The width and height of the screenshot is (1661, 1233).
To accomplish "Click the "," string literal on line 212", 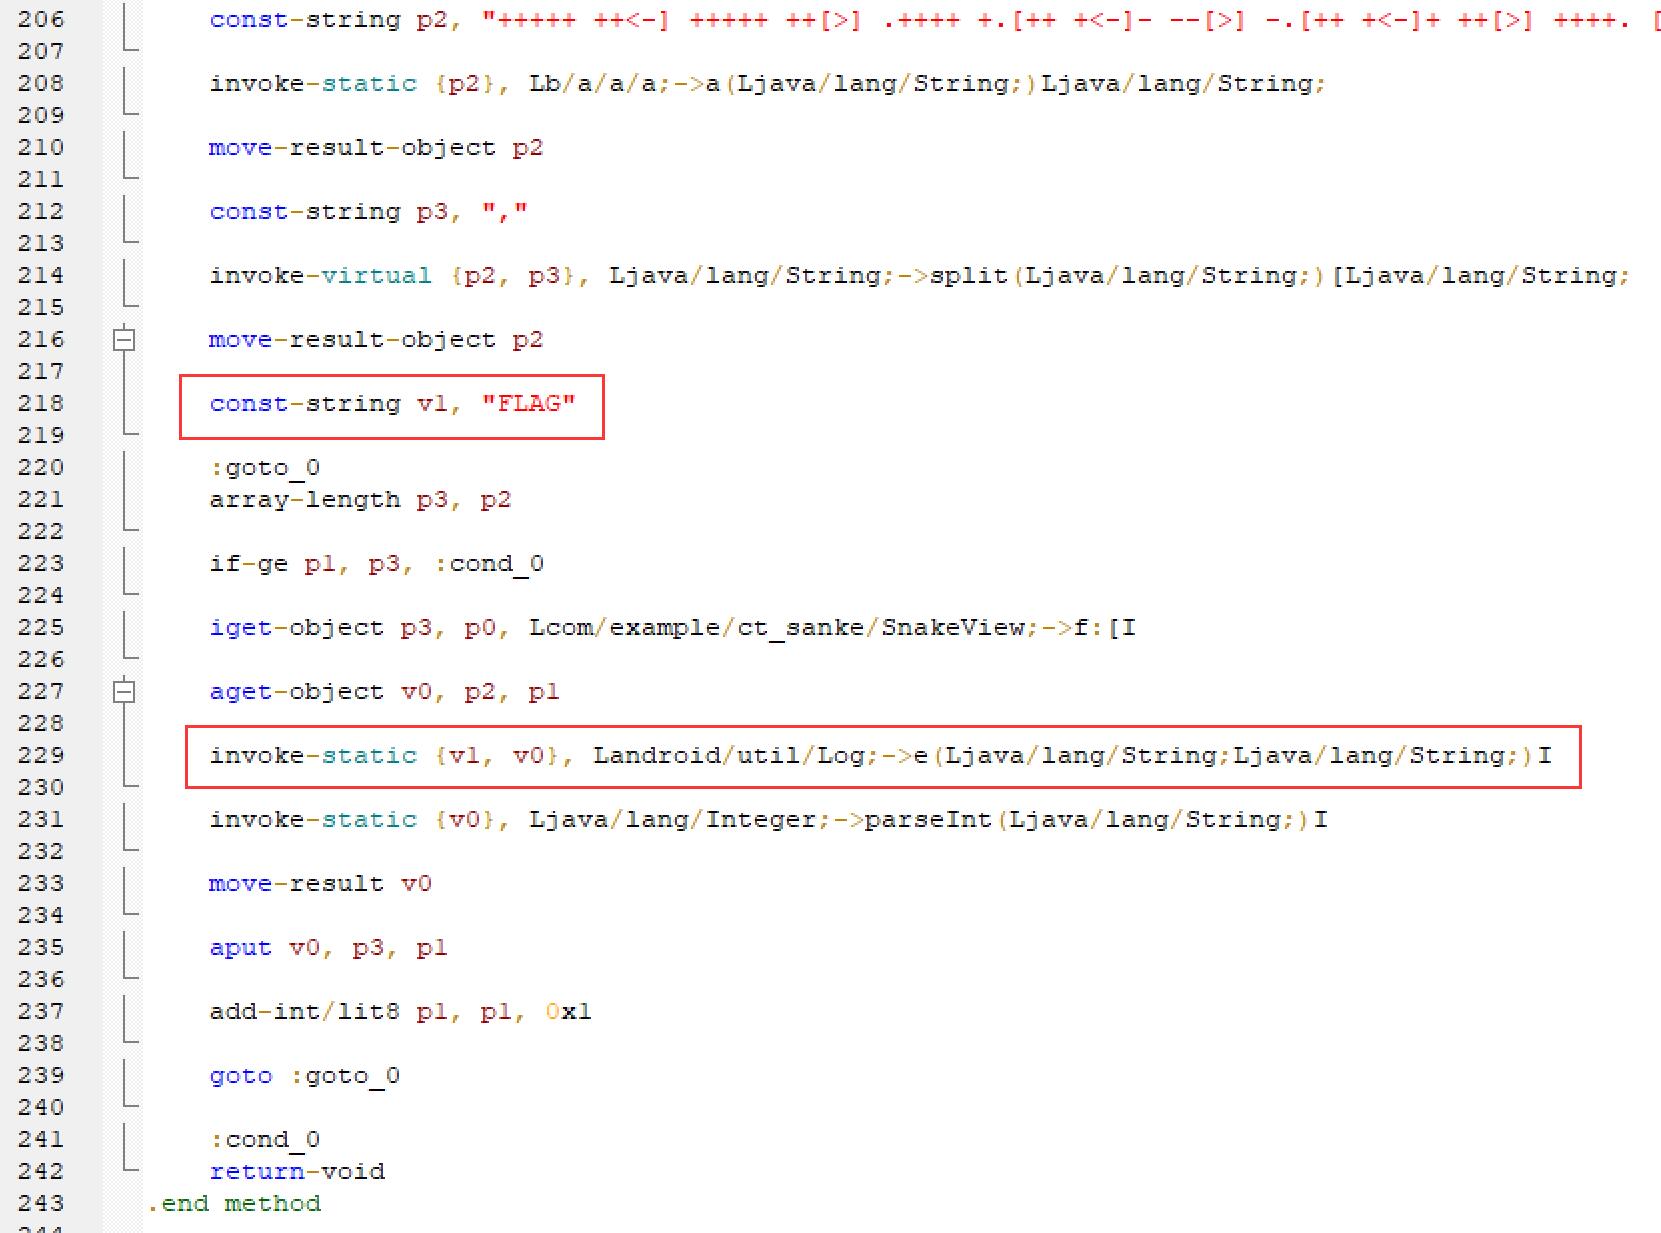I will click(505, 212).
